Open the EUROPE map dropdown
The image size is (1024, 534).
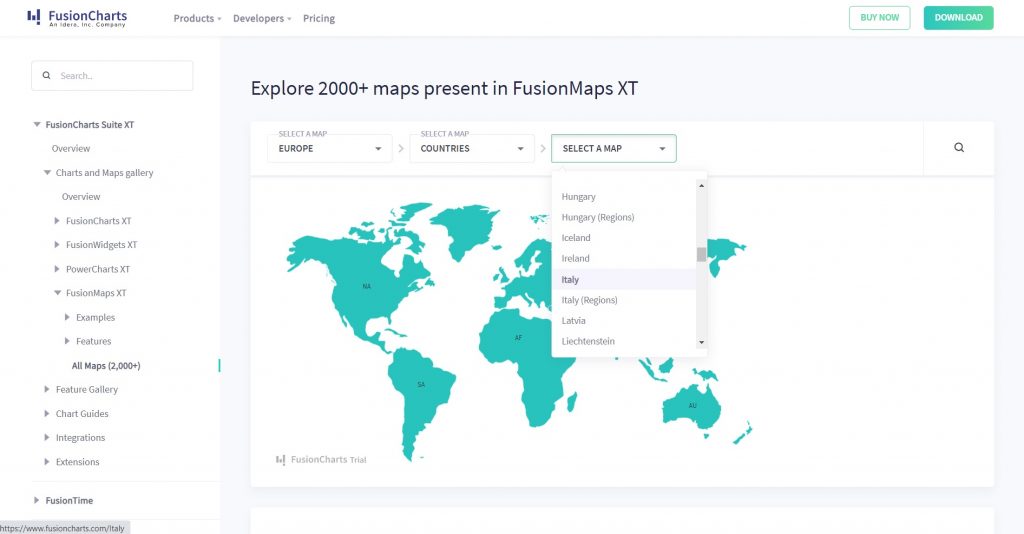329,148
